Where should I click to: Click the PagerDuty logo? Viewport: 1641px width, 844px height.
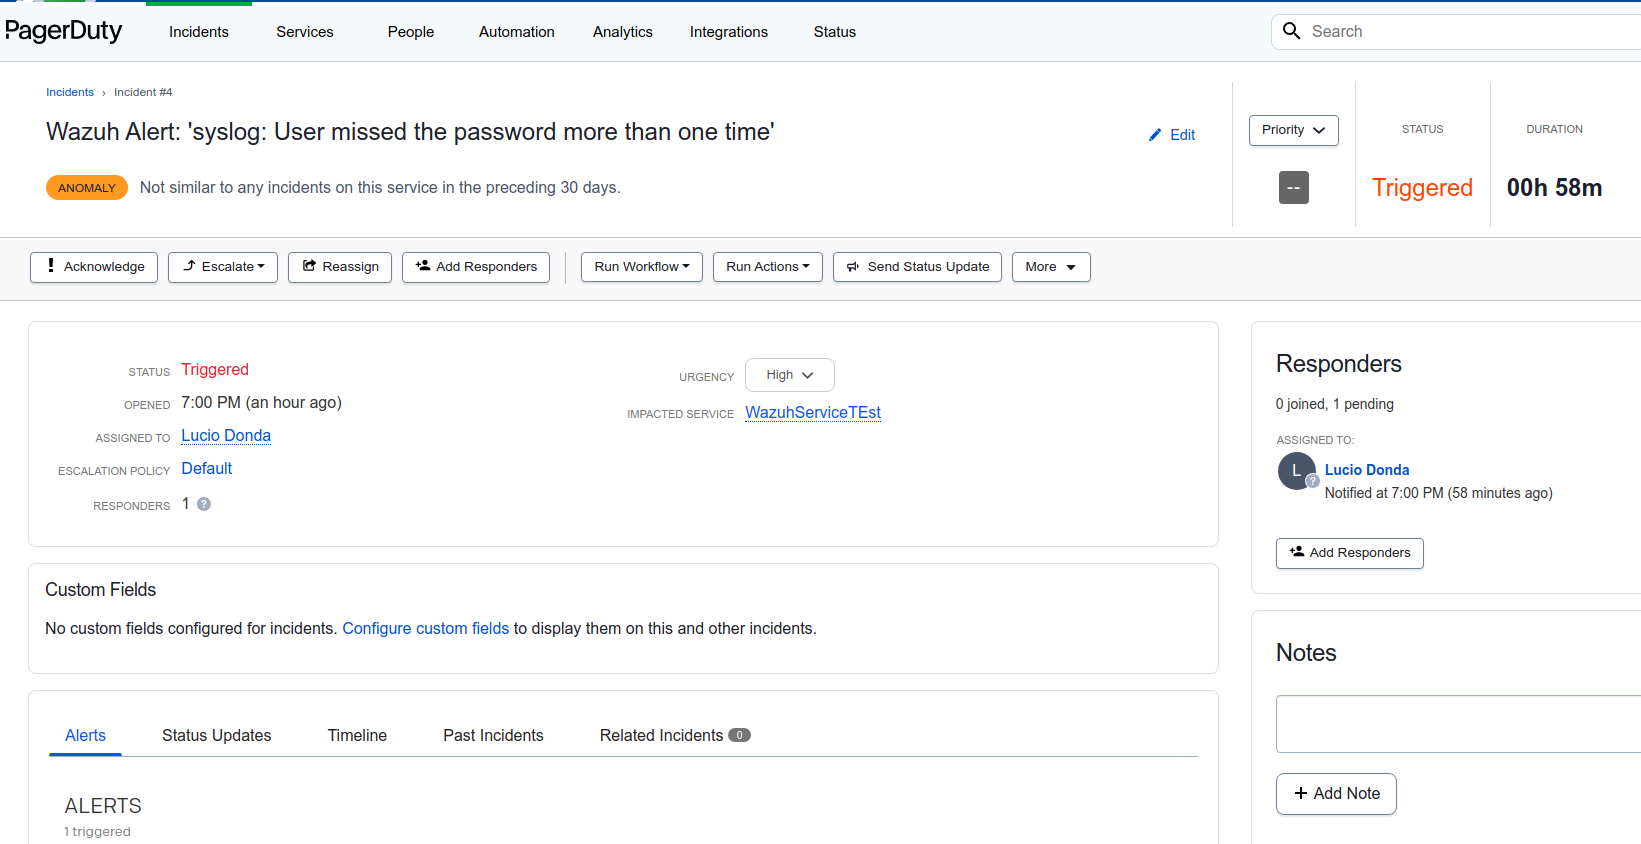63,31
